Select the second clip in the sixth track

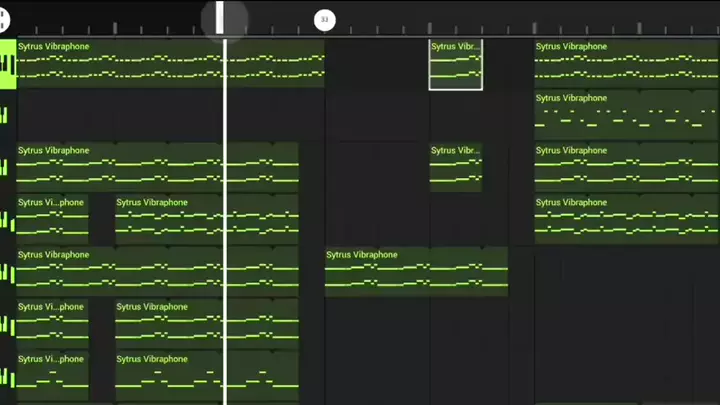pyautogui.click(x=206, y=324)
